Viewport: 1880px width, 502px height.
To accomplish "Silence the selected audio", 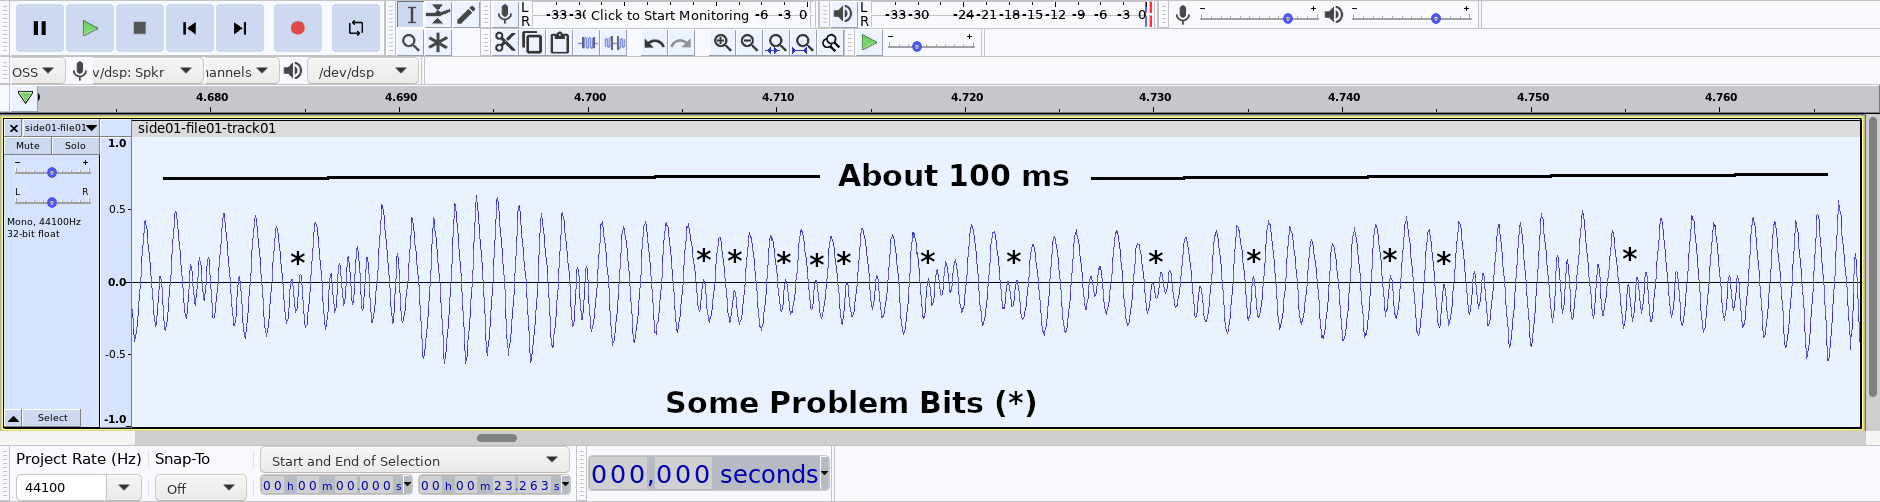I will tap(615, 42).
